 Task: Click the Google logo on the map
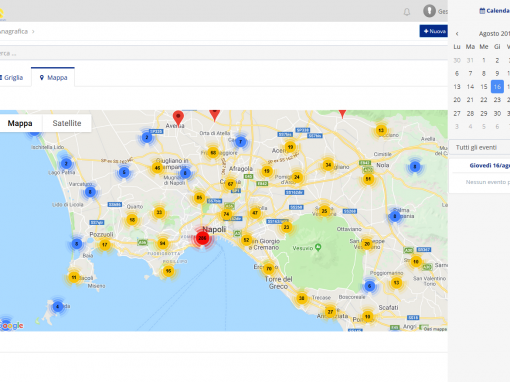pos(12,325)
